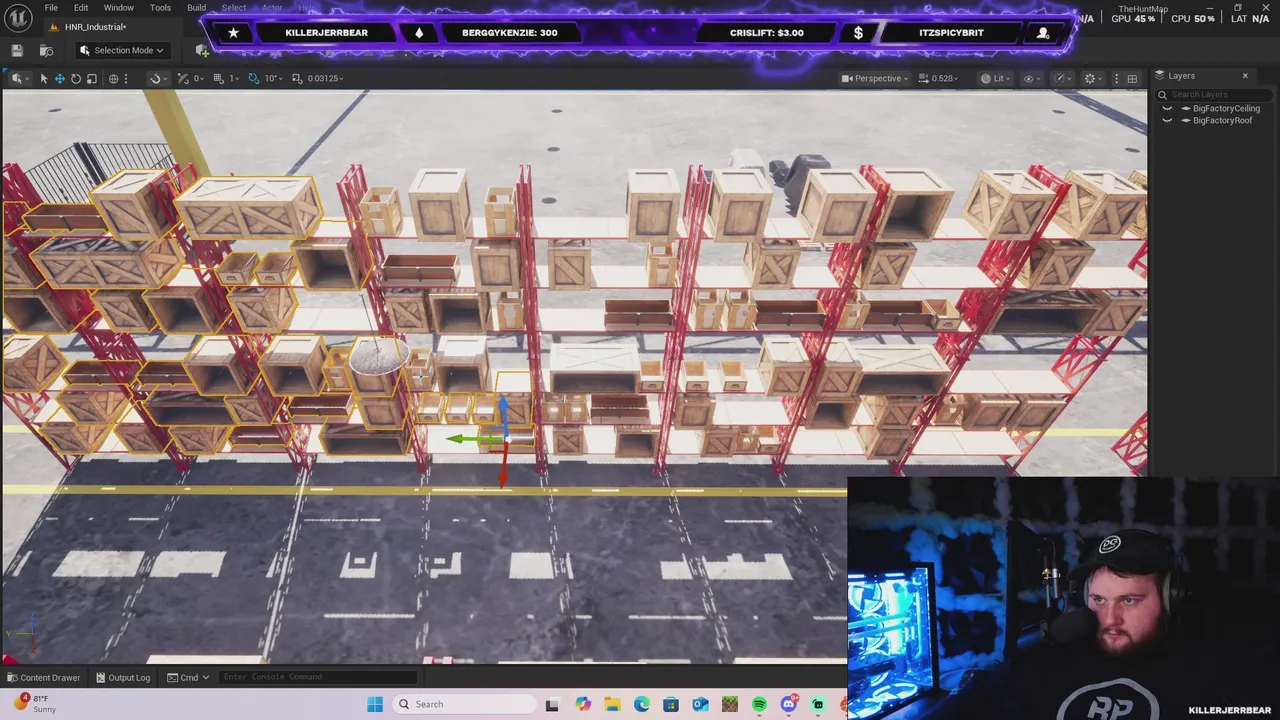Open viewport layout grid icon

[1132, 78]
